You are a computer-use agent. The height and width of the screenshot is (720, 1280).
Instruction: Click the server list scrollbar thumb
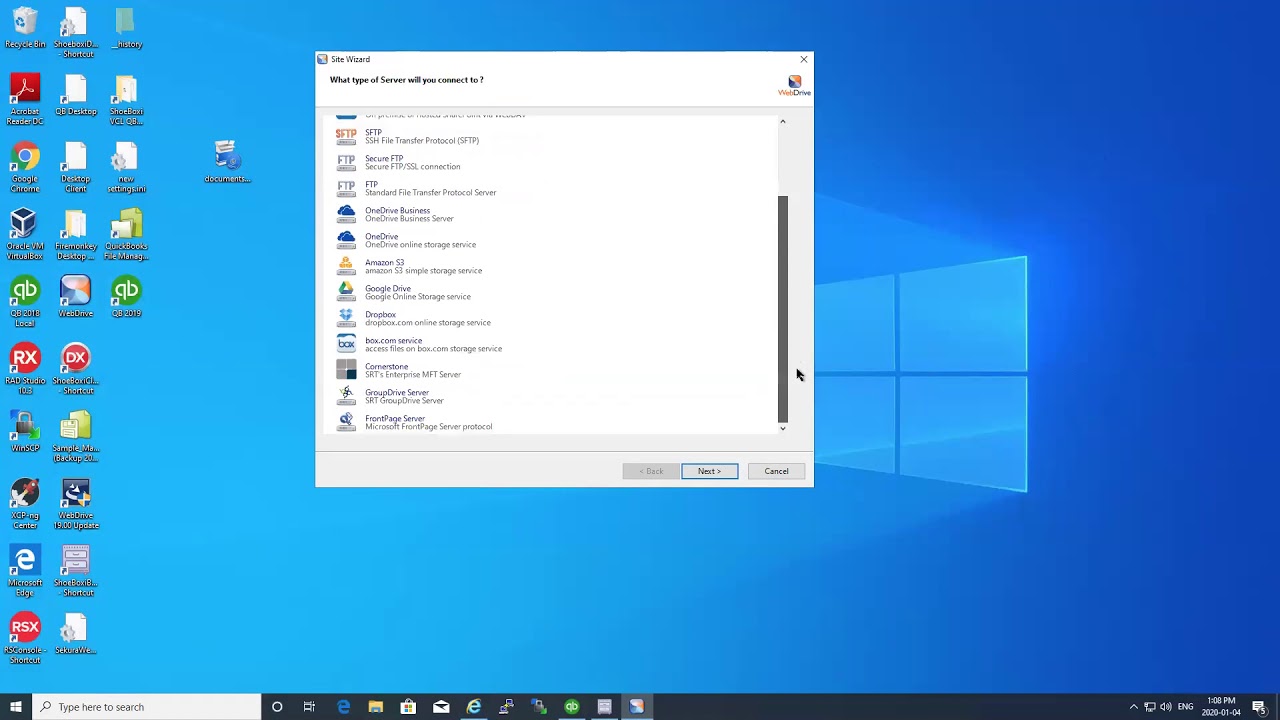coord(783,308)
